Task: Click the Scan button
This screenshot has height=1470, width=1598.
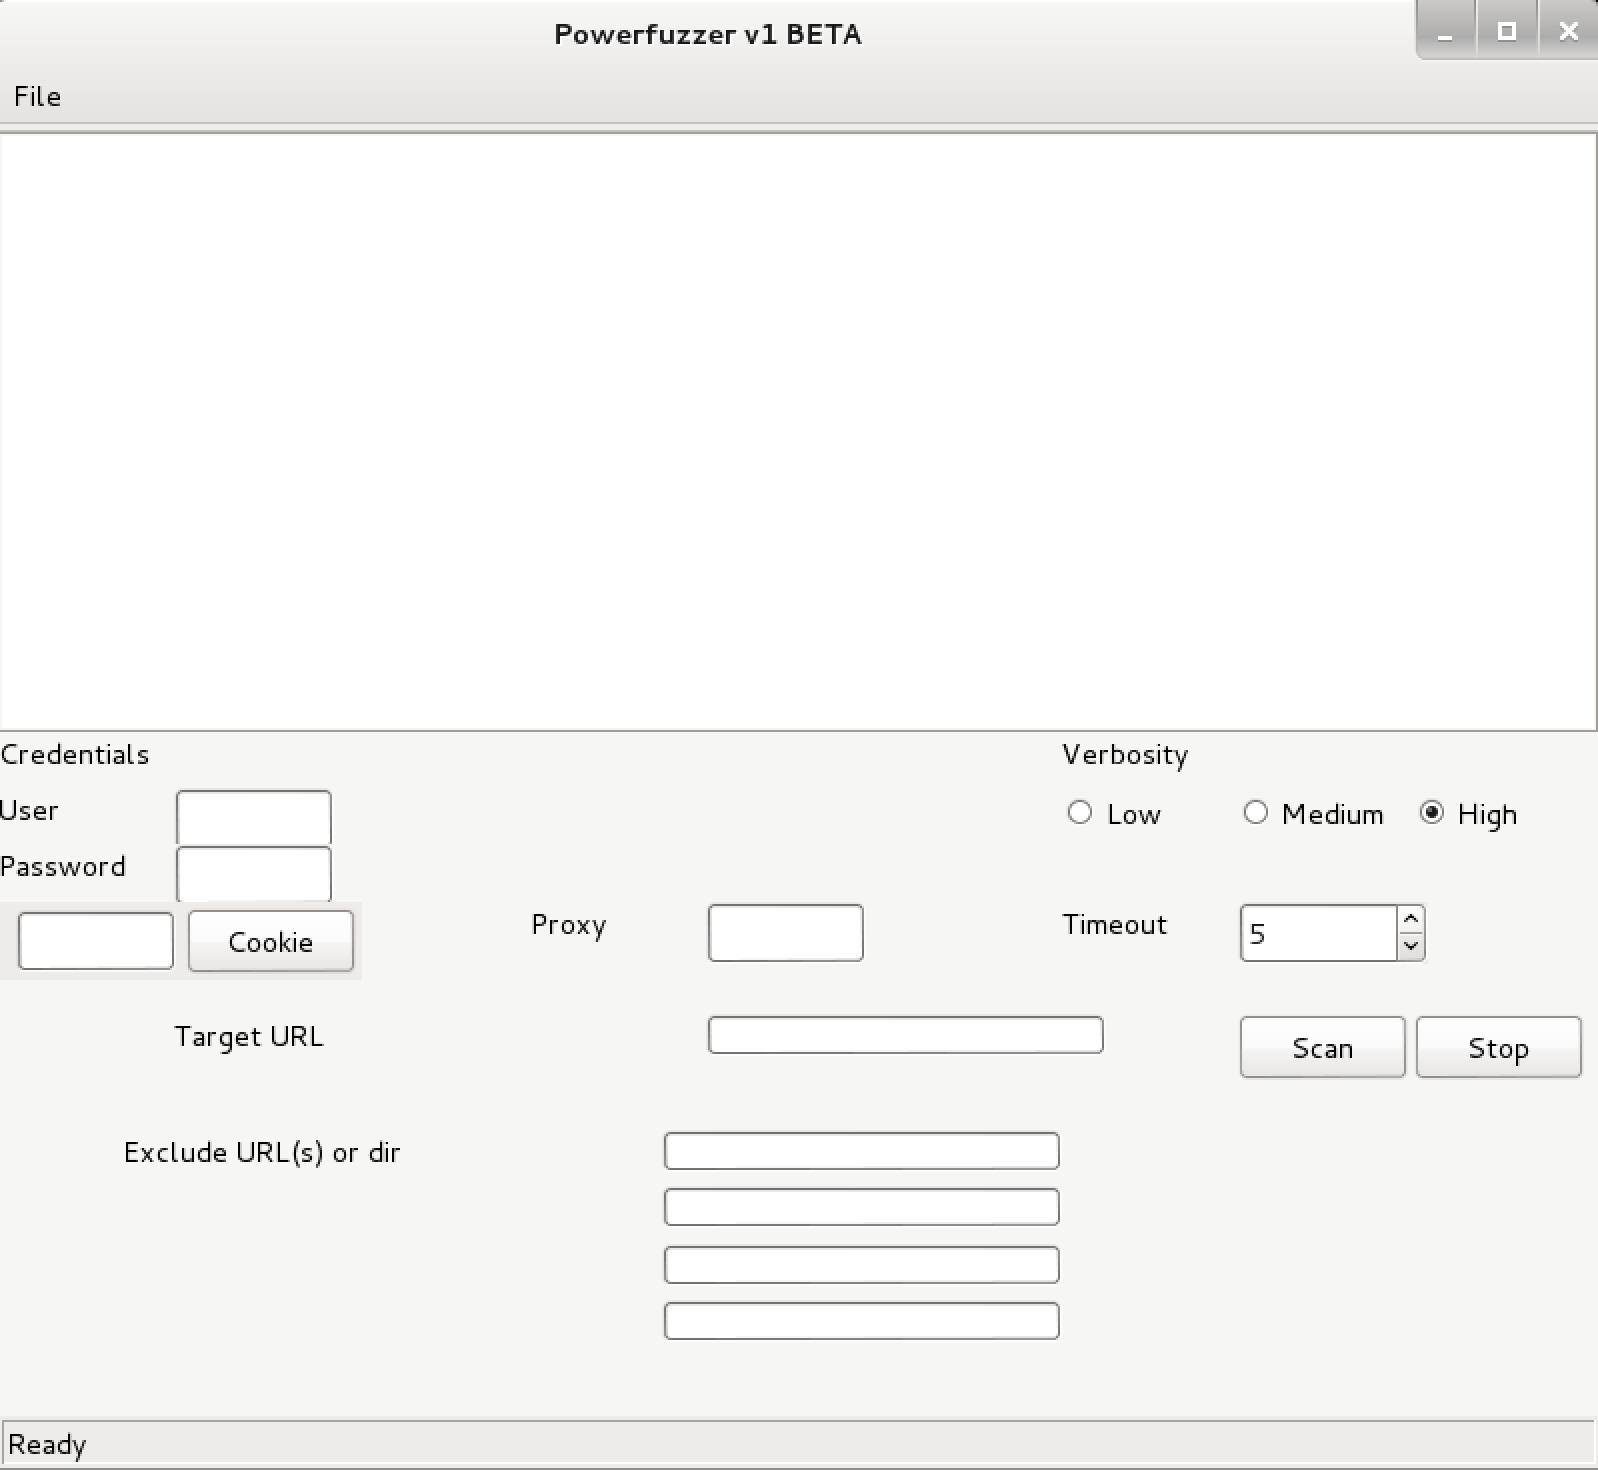Action: (x=1322, y=1047)
